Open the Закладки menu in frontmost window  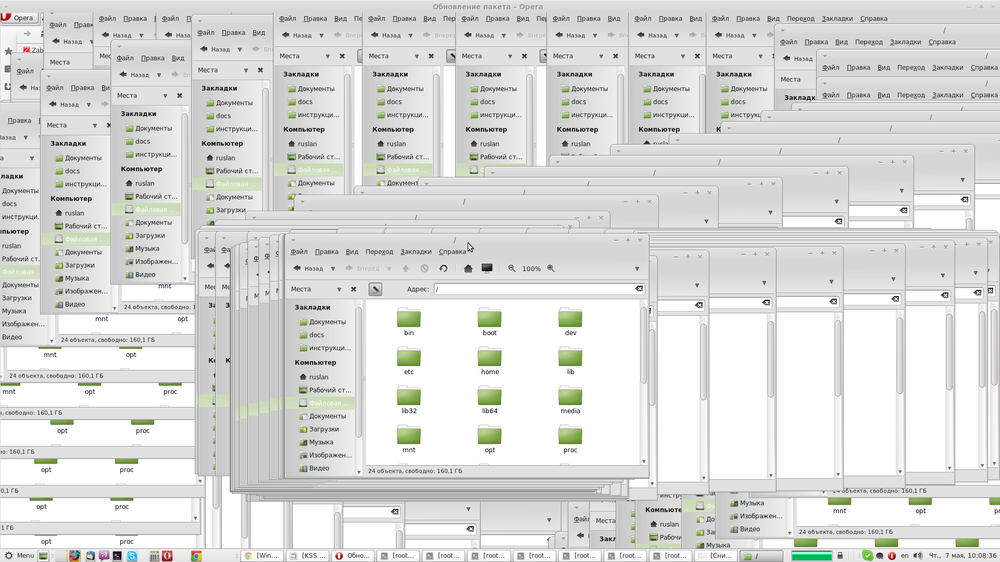(416, 252)
